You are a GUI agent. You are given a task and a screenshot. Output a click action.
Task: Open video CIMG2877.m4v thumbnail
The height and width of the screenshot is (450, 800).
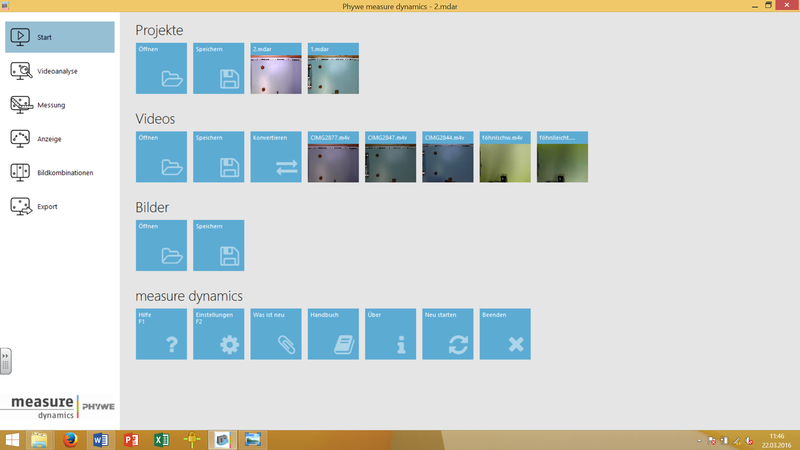[333, 157]
